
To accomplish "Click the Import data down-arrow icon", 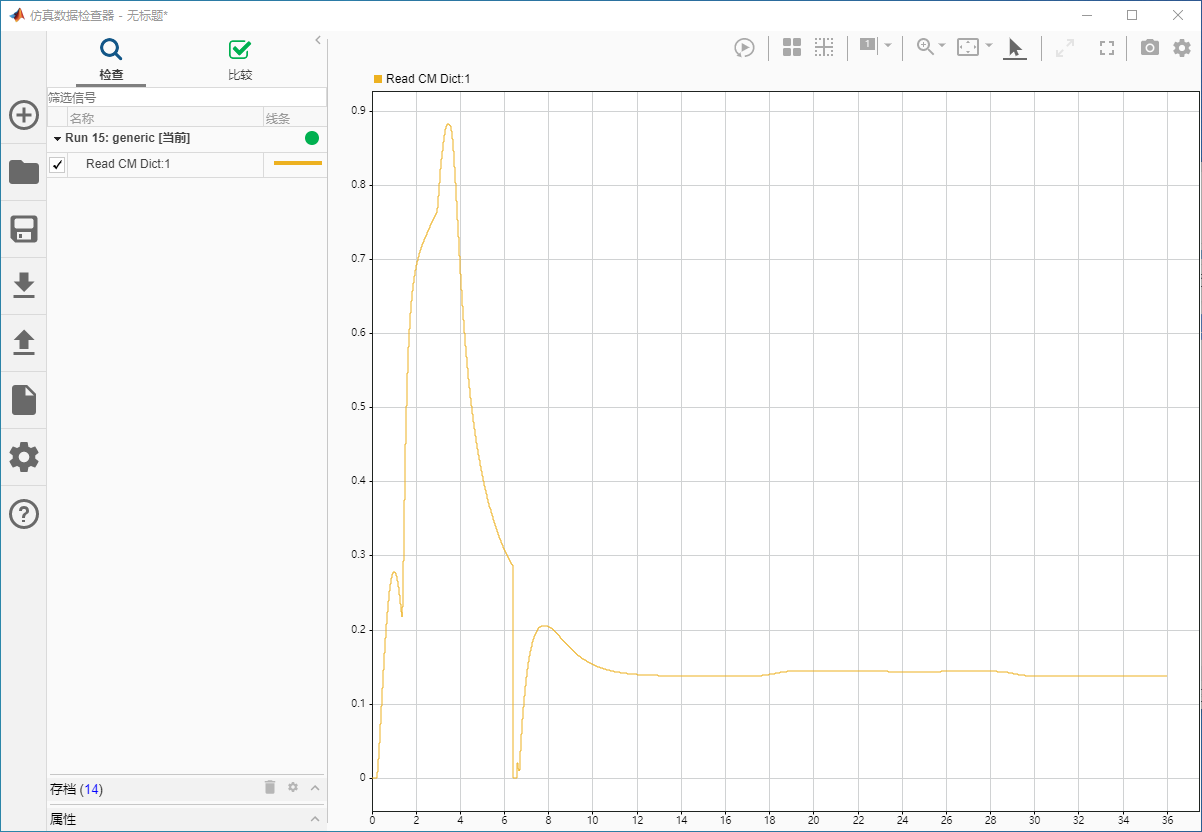I will (x=24, y=286).
